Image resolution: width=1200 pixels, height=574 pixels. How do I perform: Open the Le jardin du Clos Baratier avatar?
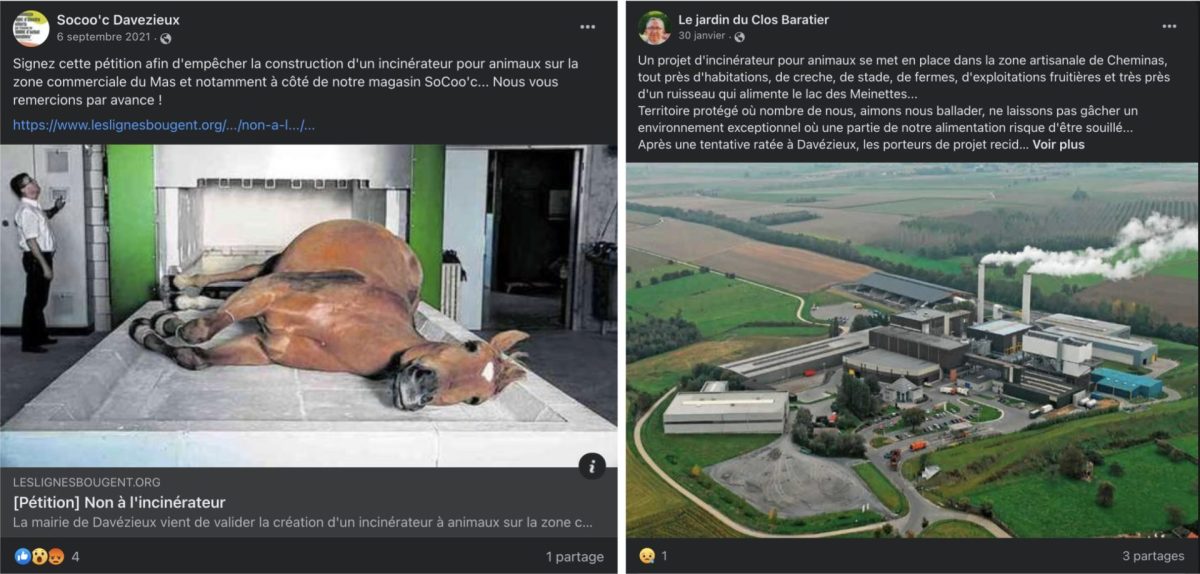(x=654, y=28)
